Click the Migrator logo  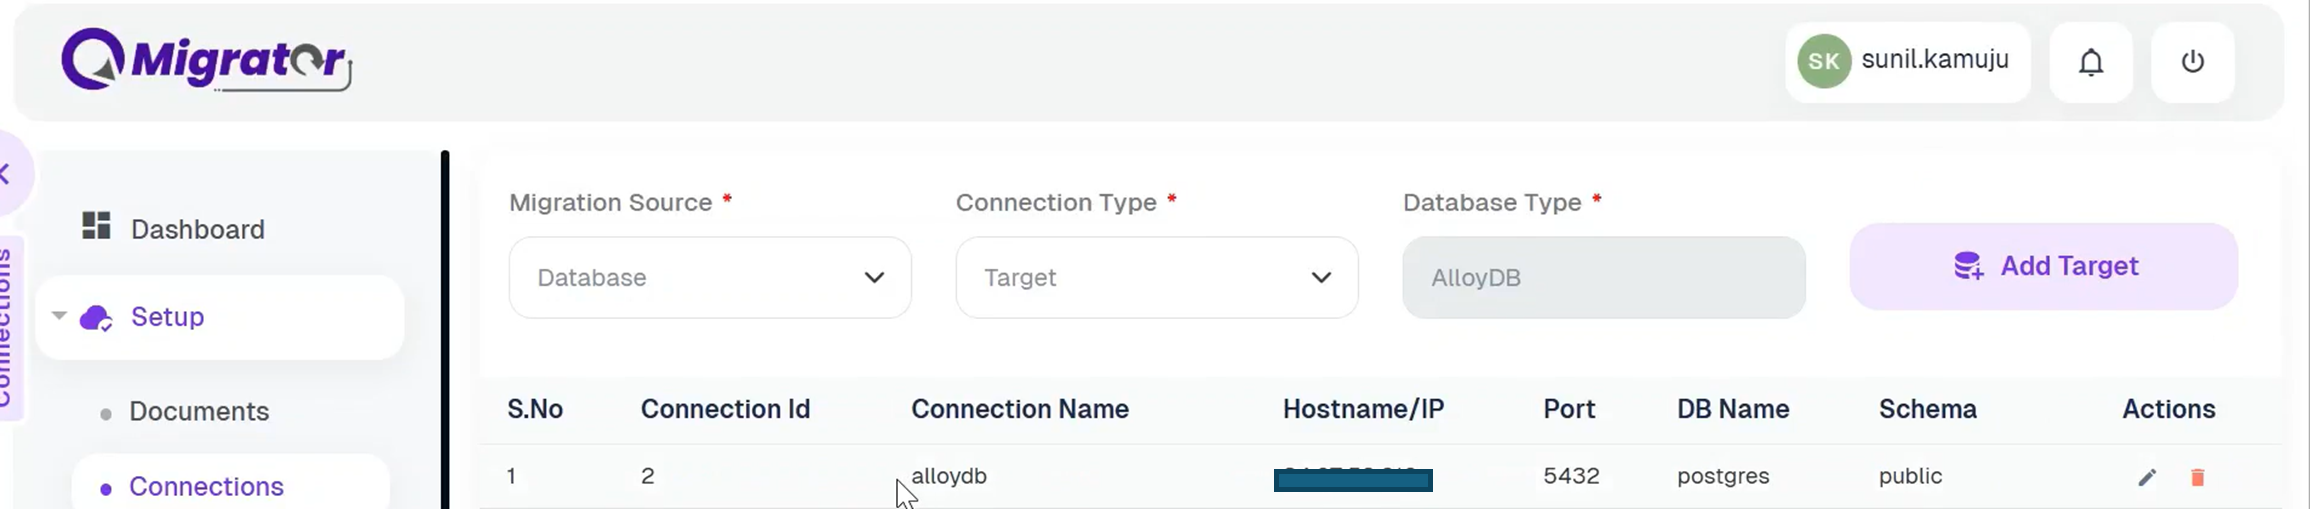point(206,60)
